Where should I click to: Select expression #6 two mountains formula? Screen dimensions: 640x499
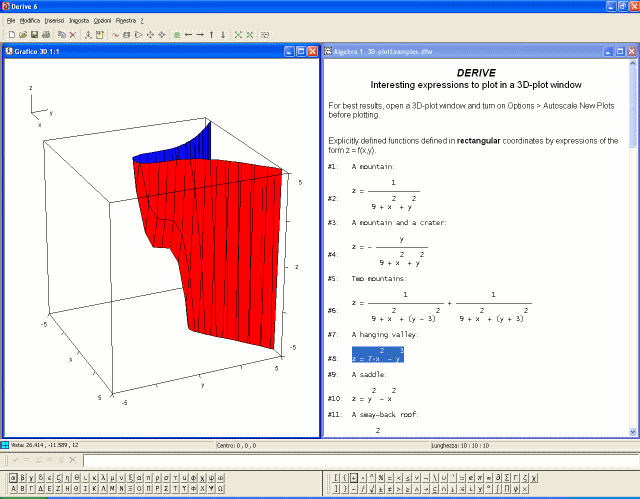[x=442, y=307]
